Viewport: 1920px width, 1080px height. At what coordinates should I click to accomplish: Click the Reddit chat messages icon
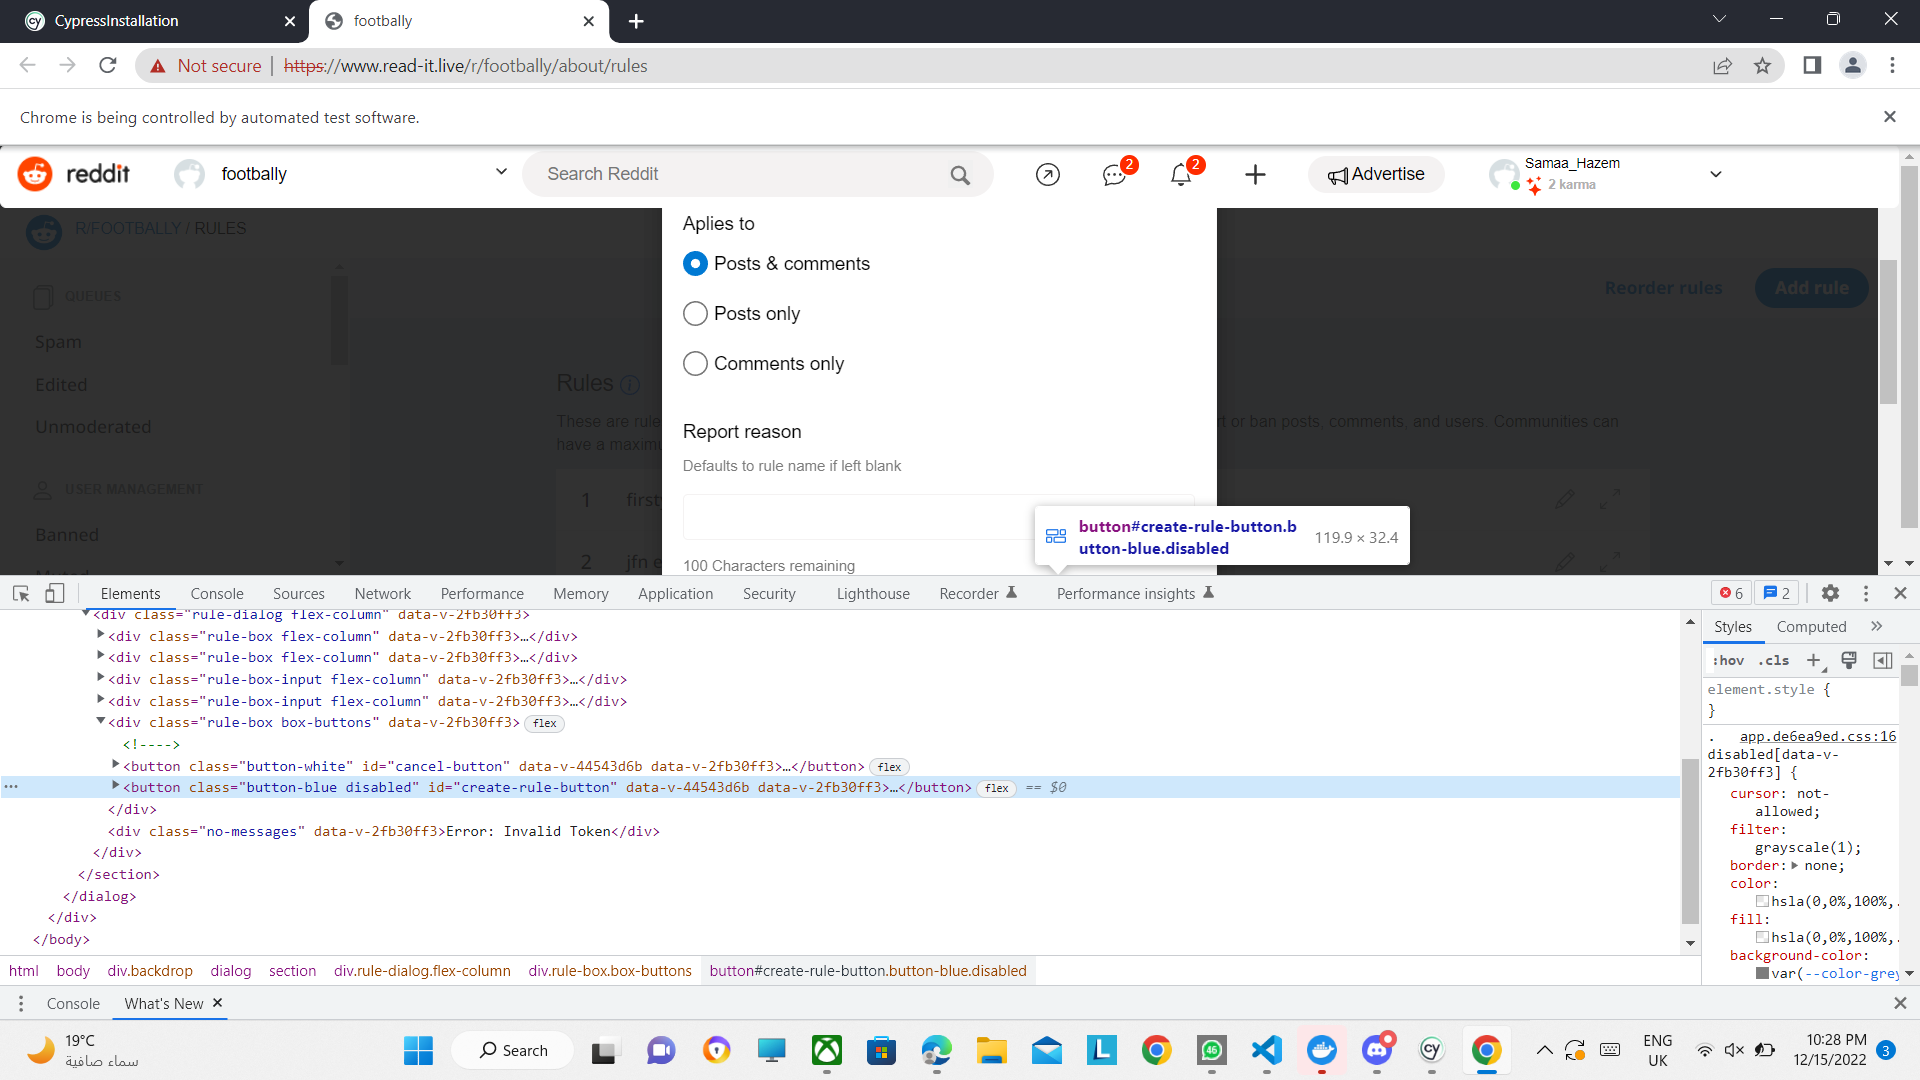pyautogui.click(x=1114, y=175)
